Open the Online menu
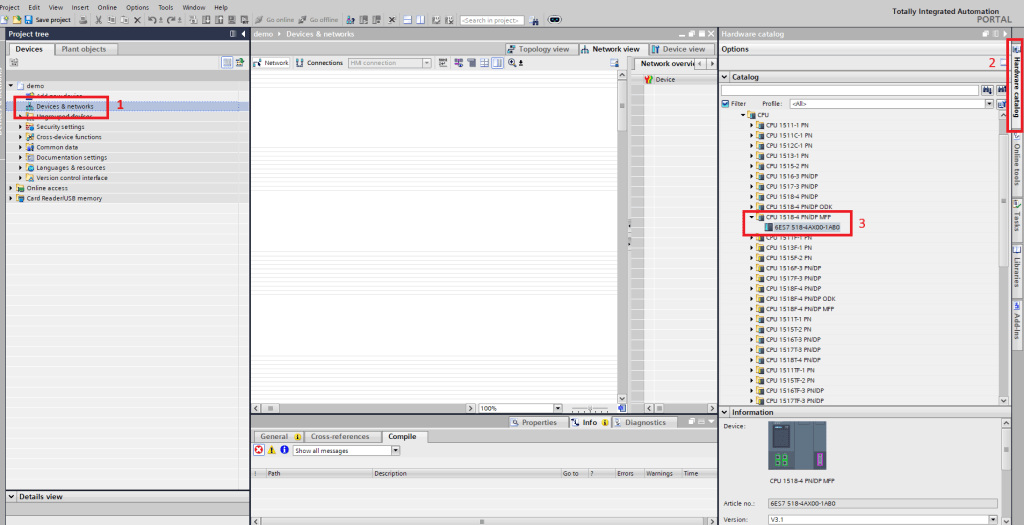 107,7
